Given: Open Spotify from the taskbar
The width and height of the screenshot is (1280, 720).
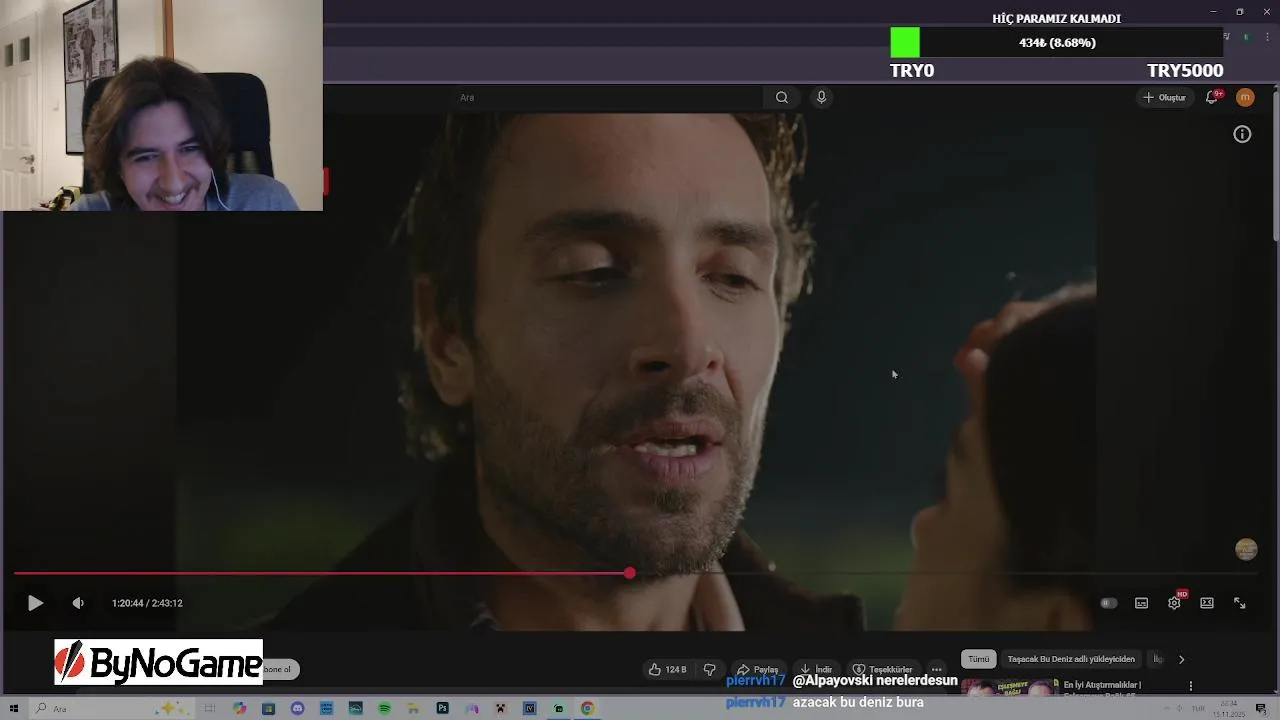Looking at the screenshot, I should [x=384, y=708].
